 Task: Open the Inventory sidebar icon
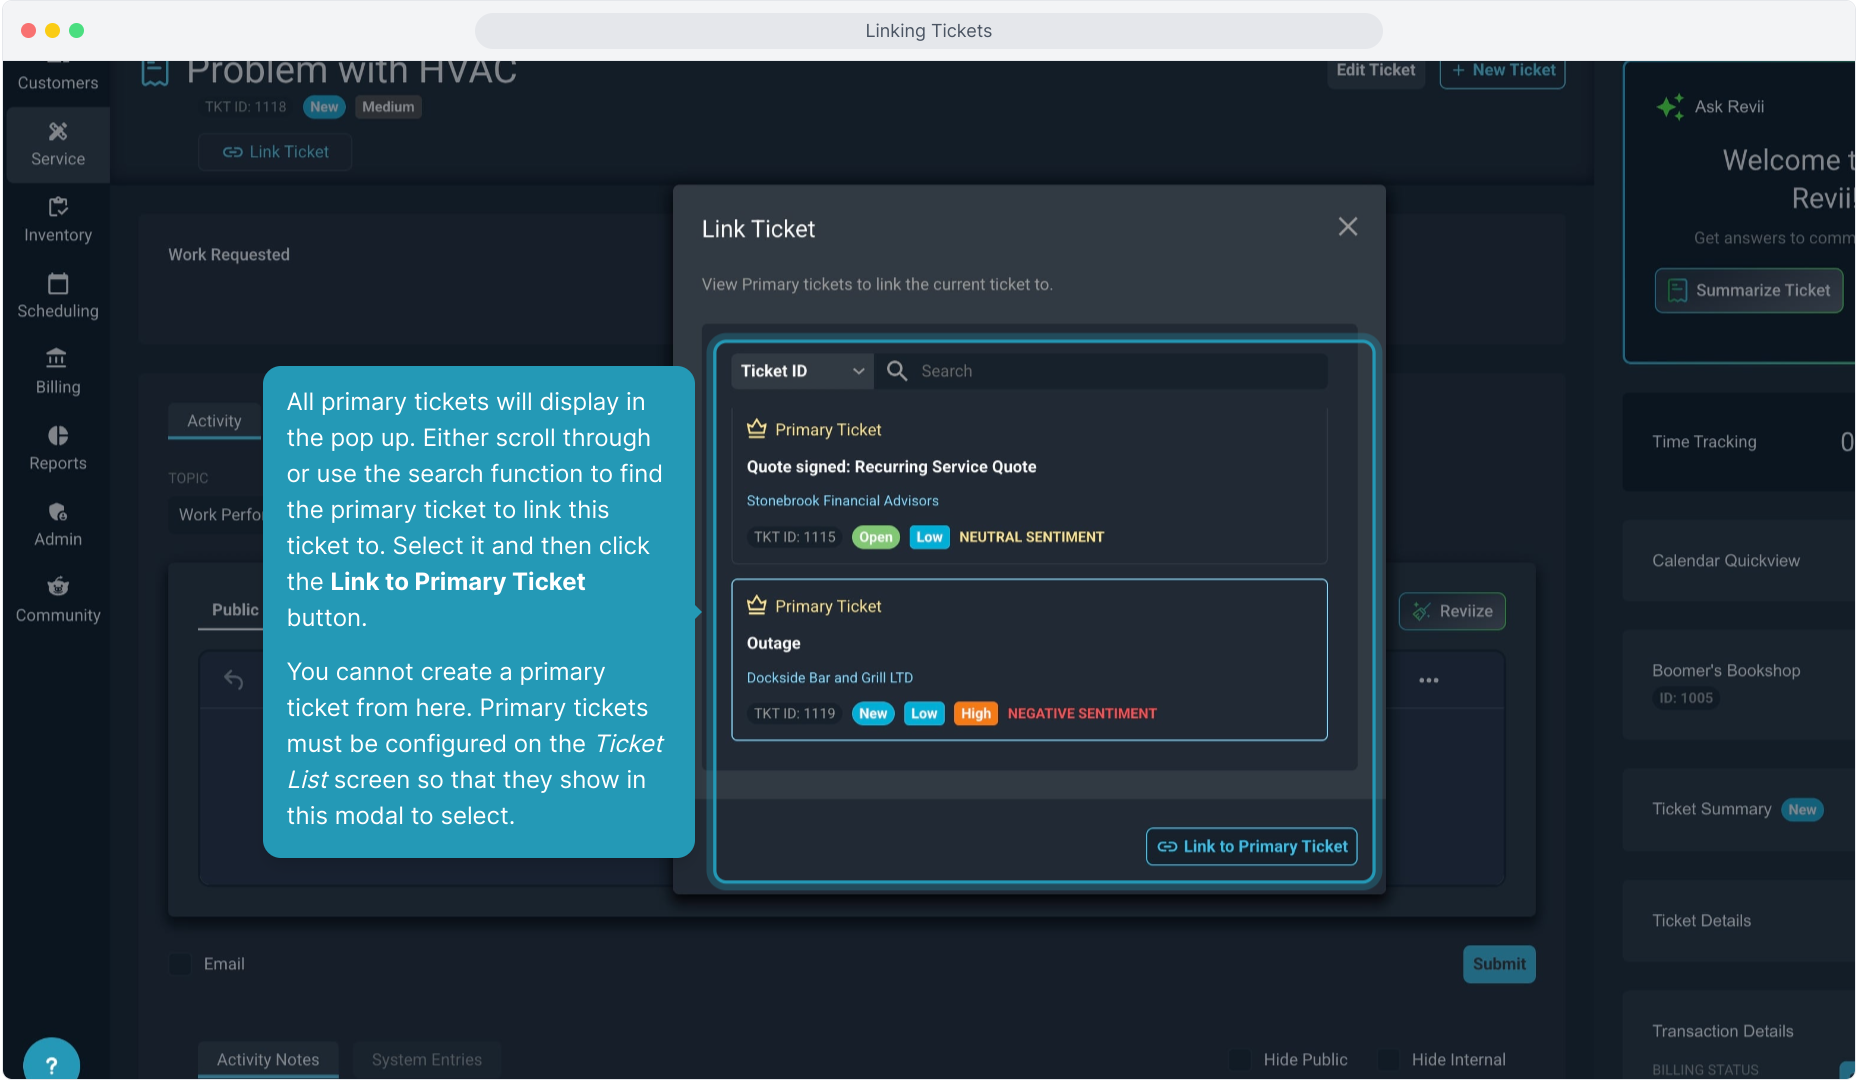[x=58, y=220]
